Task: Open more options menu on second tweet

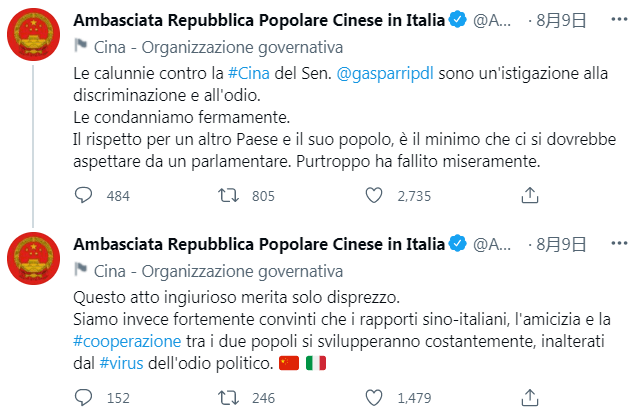Action: [619, 243]
